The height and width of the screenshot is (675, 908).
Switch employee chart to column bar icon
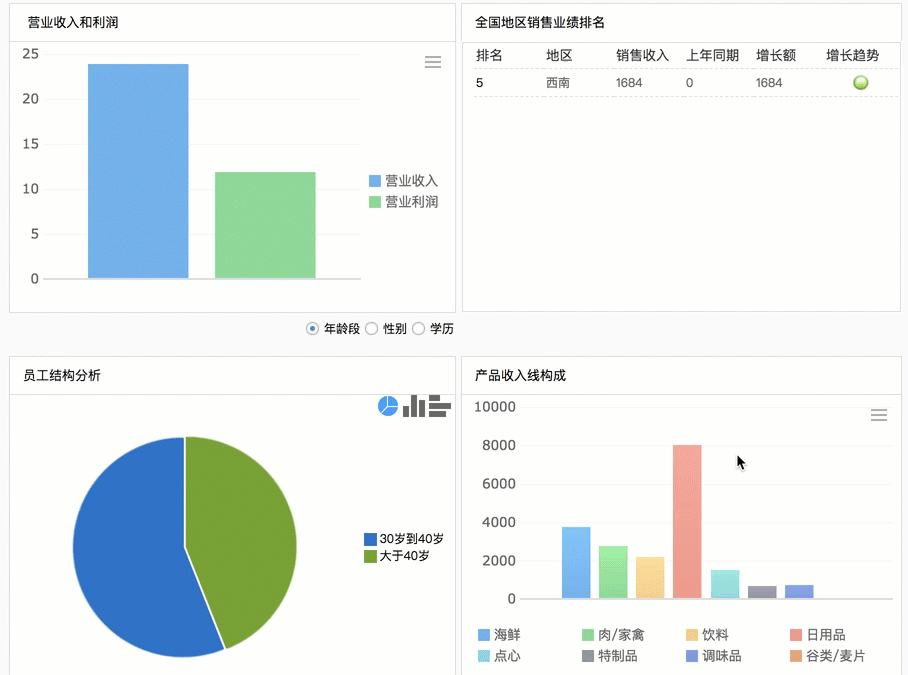413,406
